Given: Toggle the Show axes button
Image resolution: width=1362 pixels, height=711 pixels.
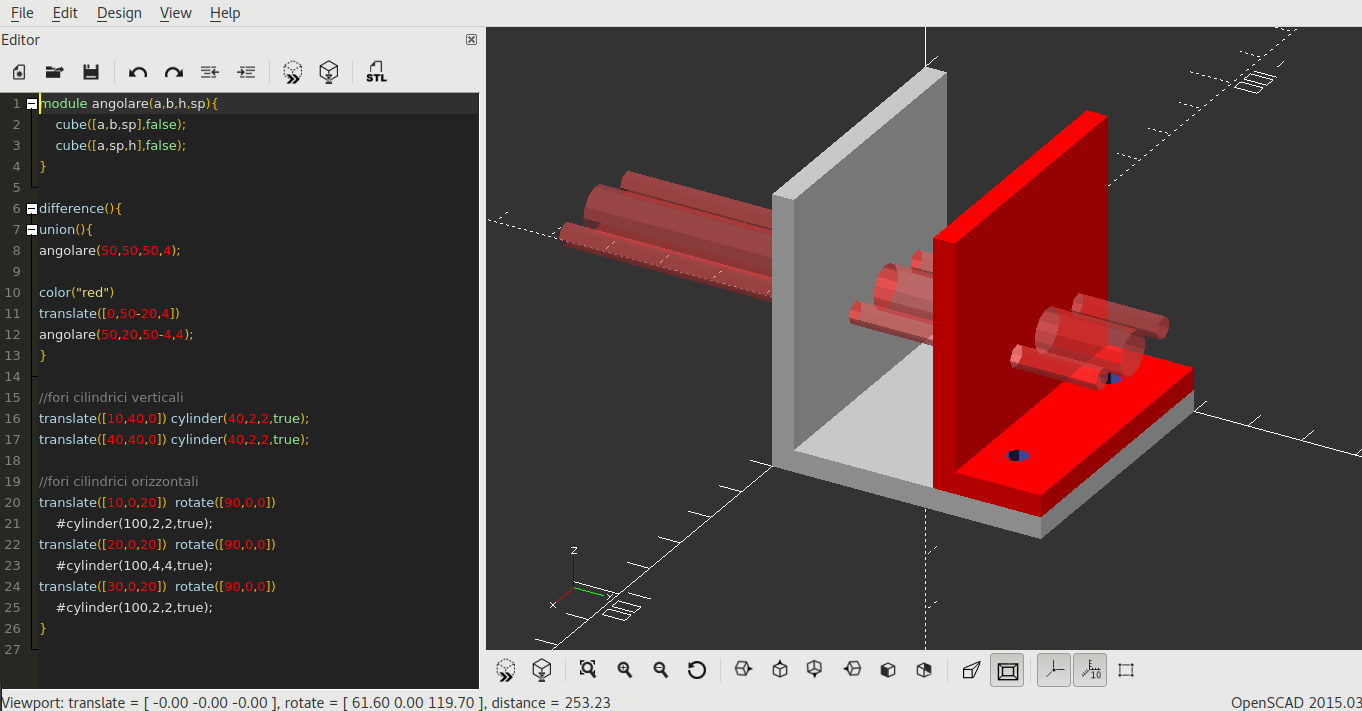Looking at the screenshot, I should (1054, 670).
